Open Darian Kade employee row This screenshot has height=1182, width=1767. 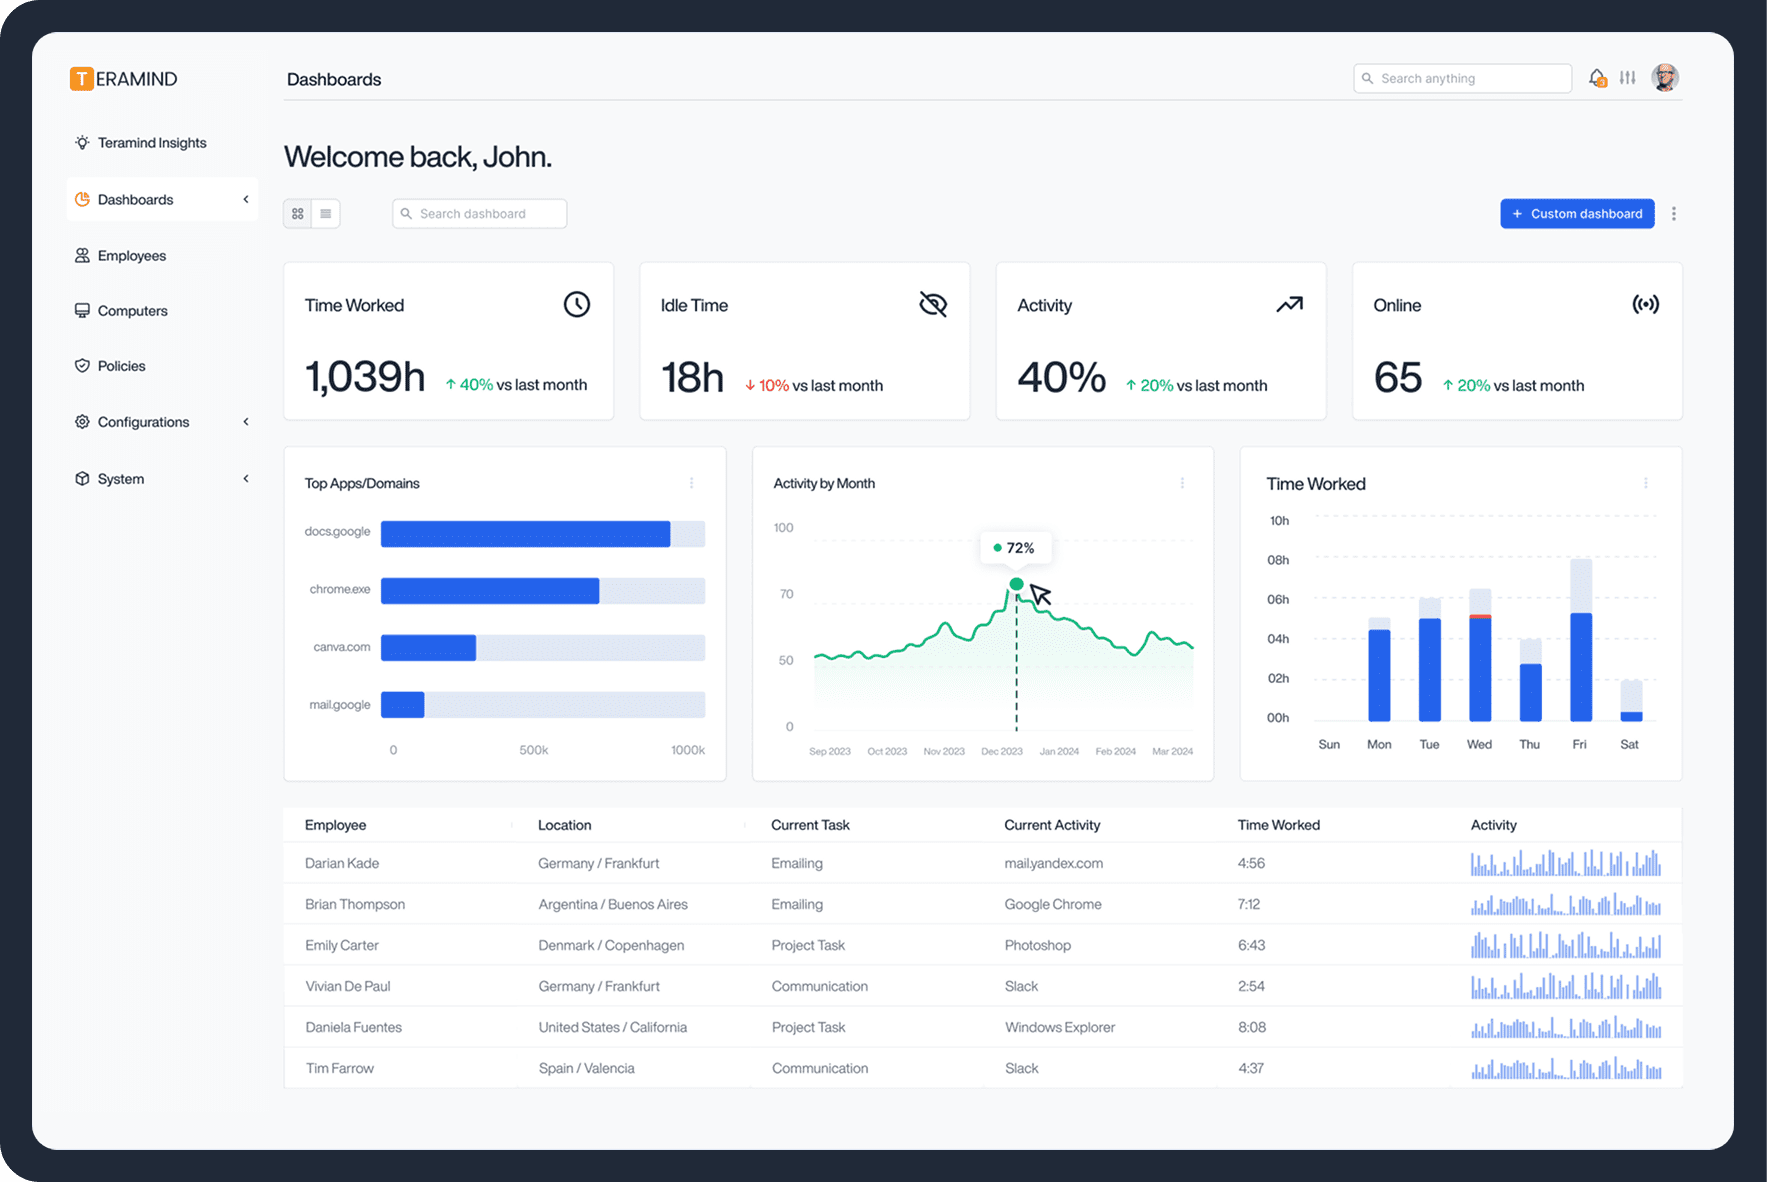[342, 863]
